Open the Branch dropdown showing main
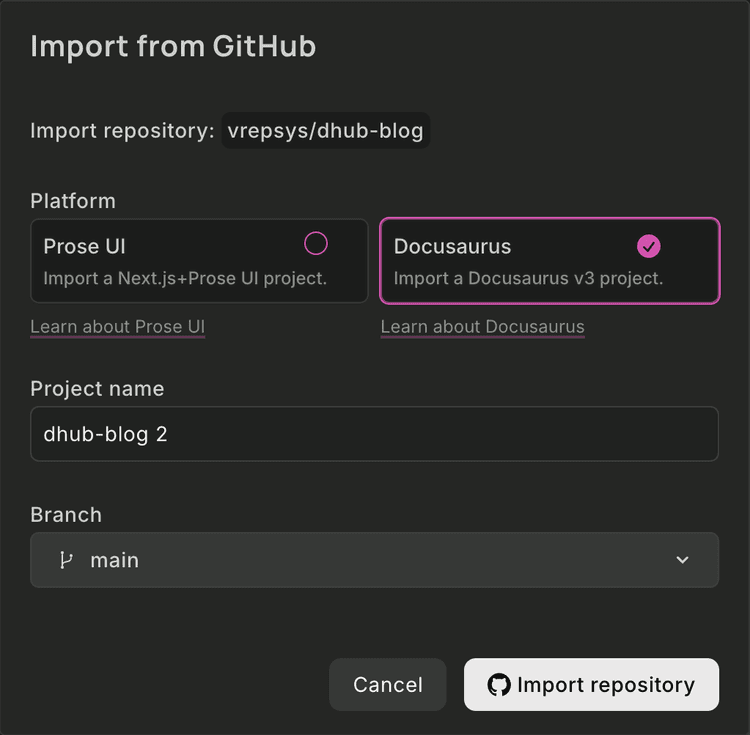The width and height of the screenshot is (750, 735). click(374, 560)
